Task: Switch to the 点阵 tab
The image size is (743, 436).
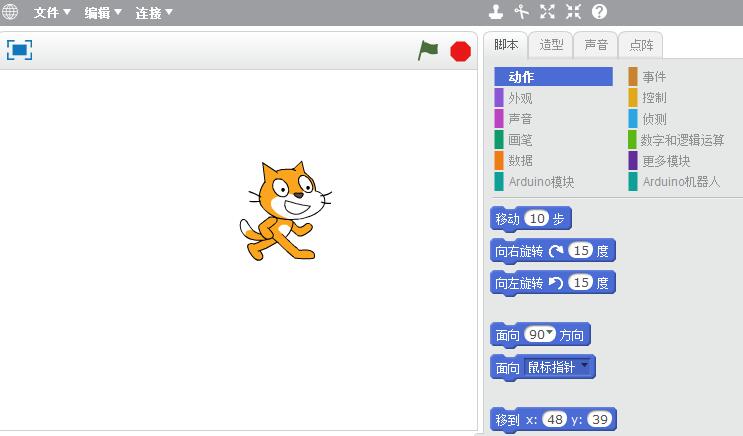Action: tap(641, 45)
